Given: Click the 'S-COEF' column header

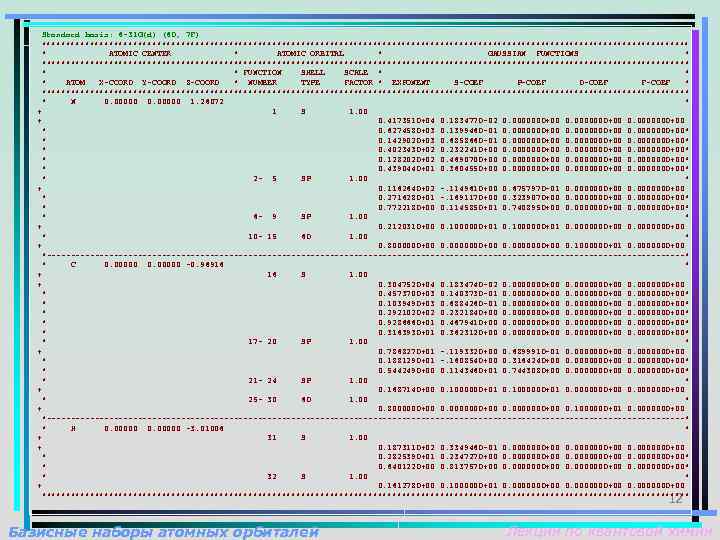Looking at the screenshot, I should click(x=468, y=83).
